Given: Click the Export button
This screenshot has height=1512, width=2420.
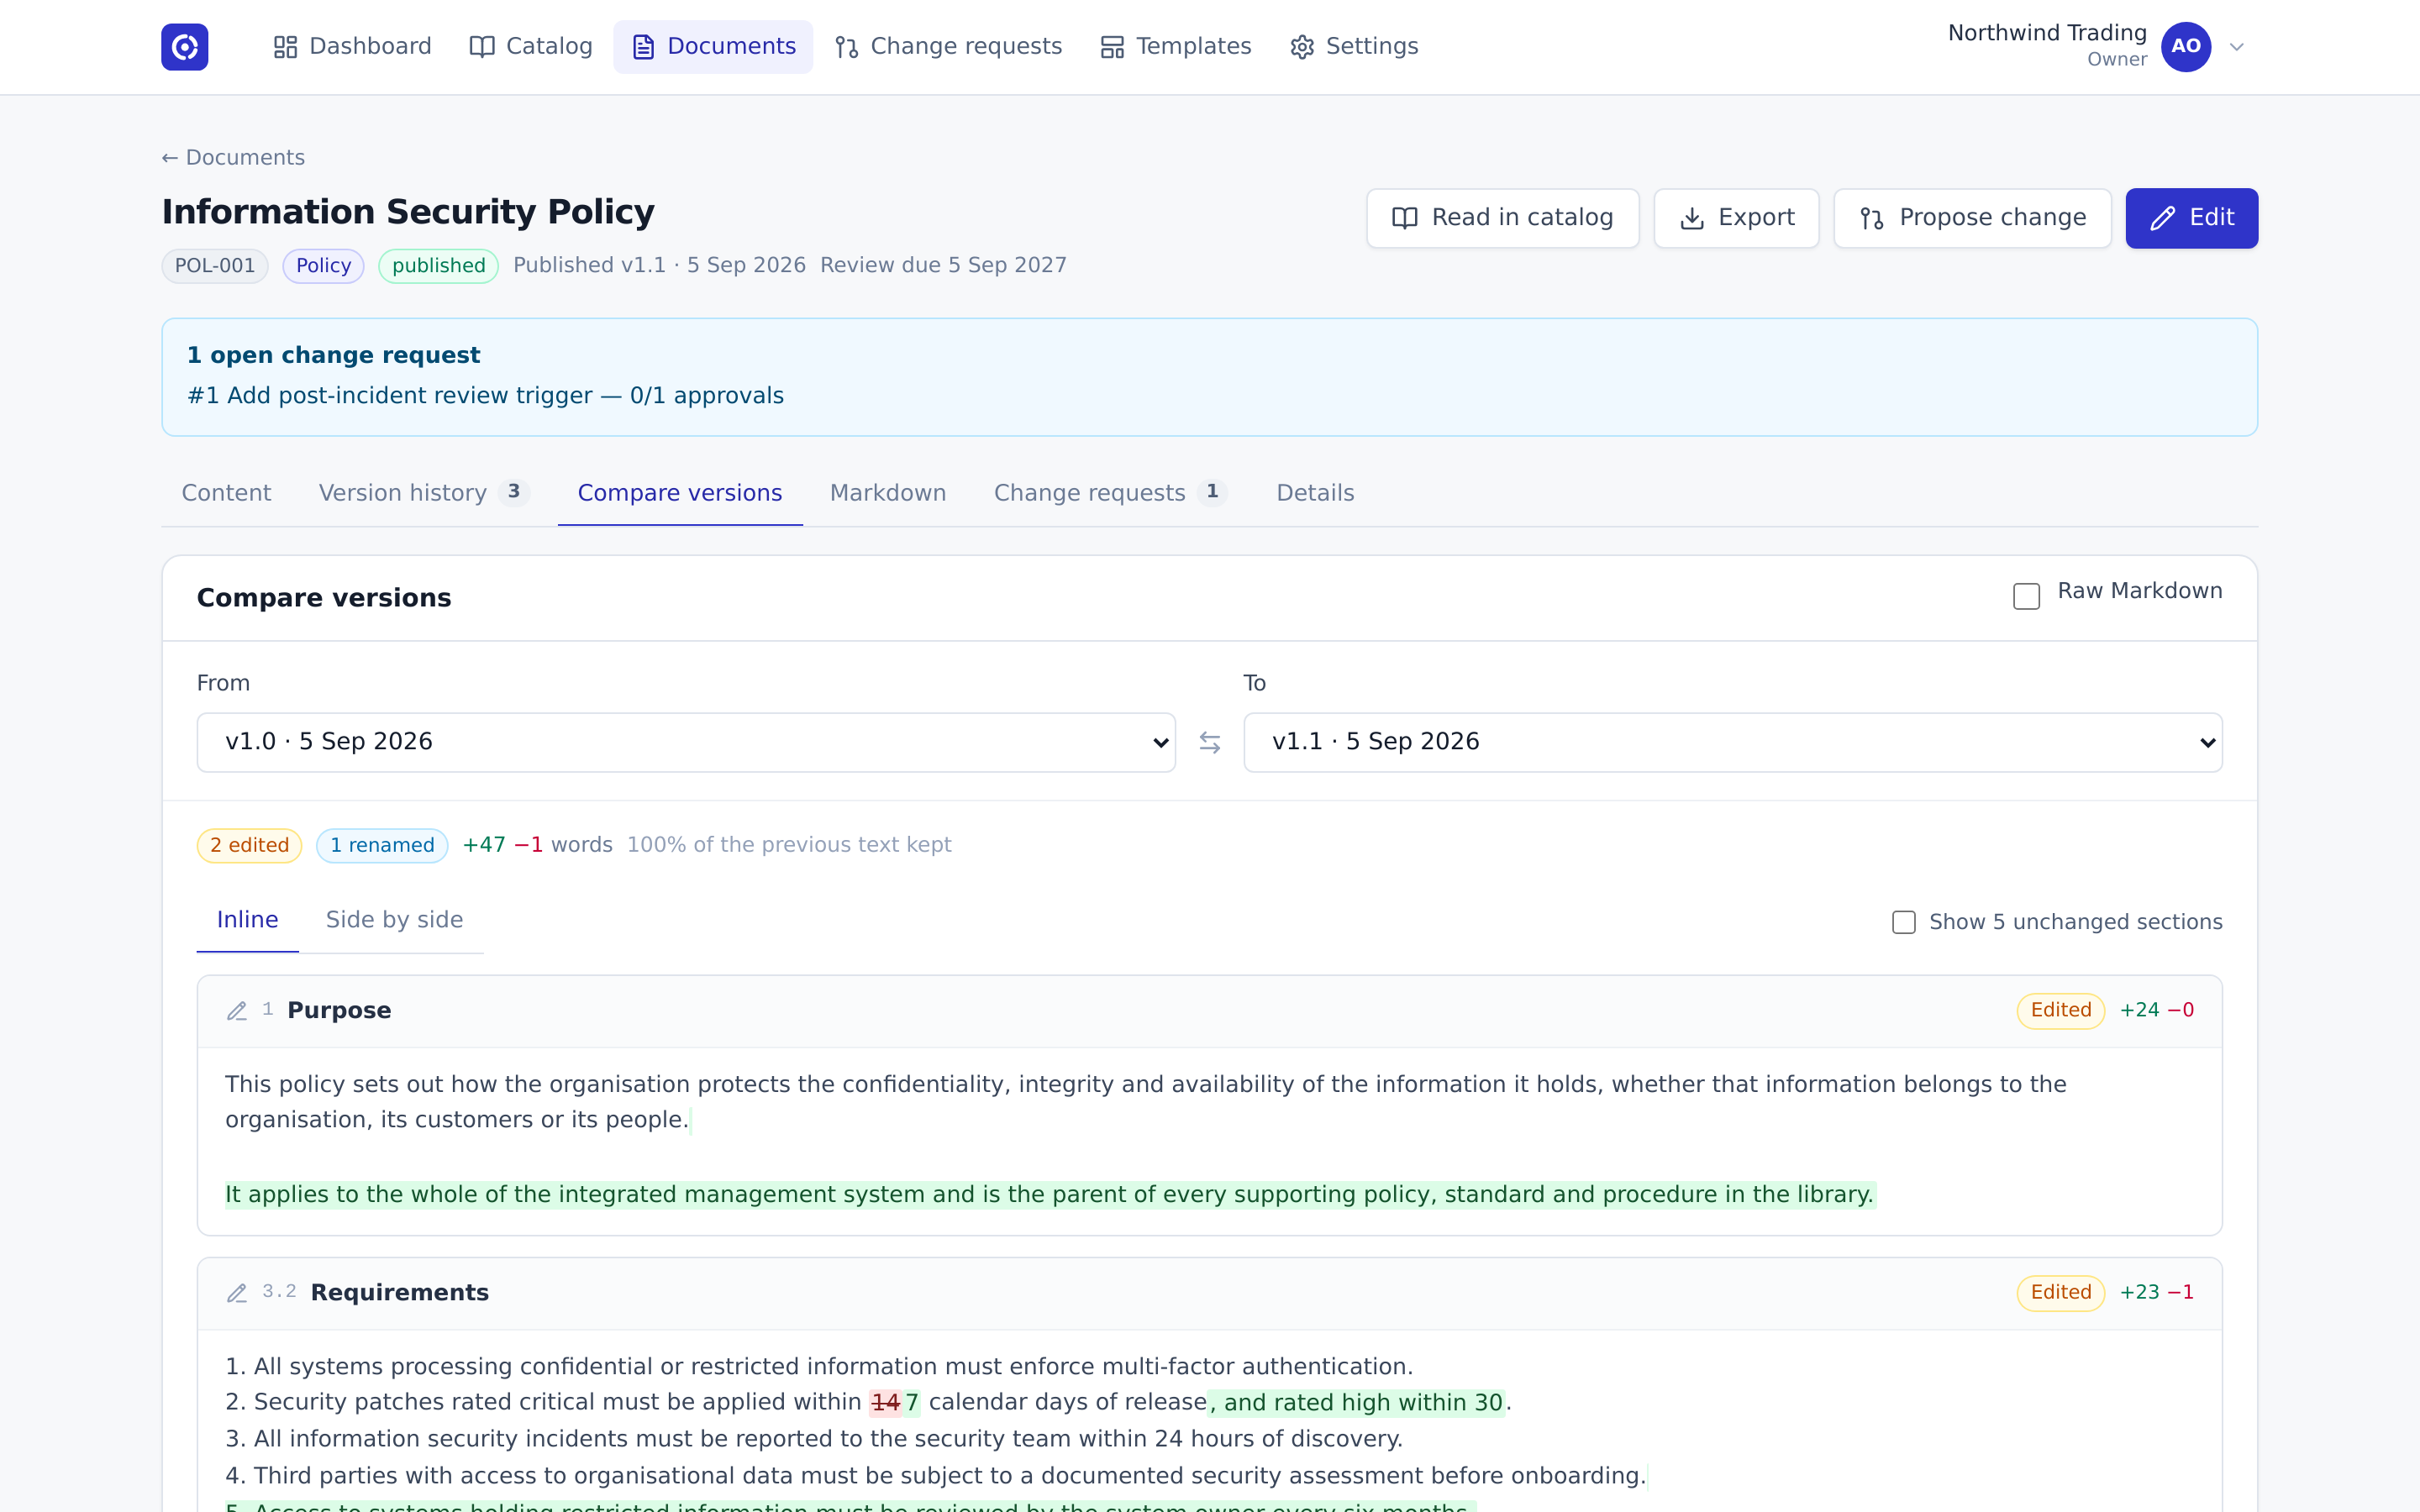Looking at the screenshot, I should click(x=1736, y=218).
